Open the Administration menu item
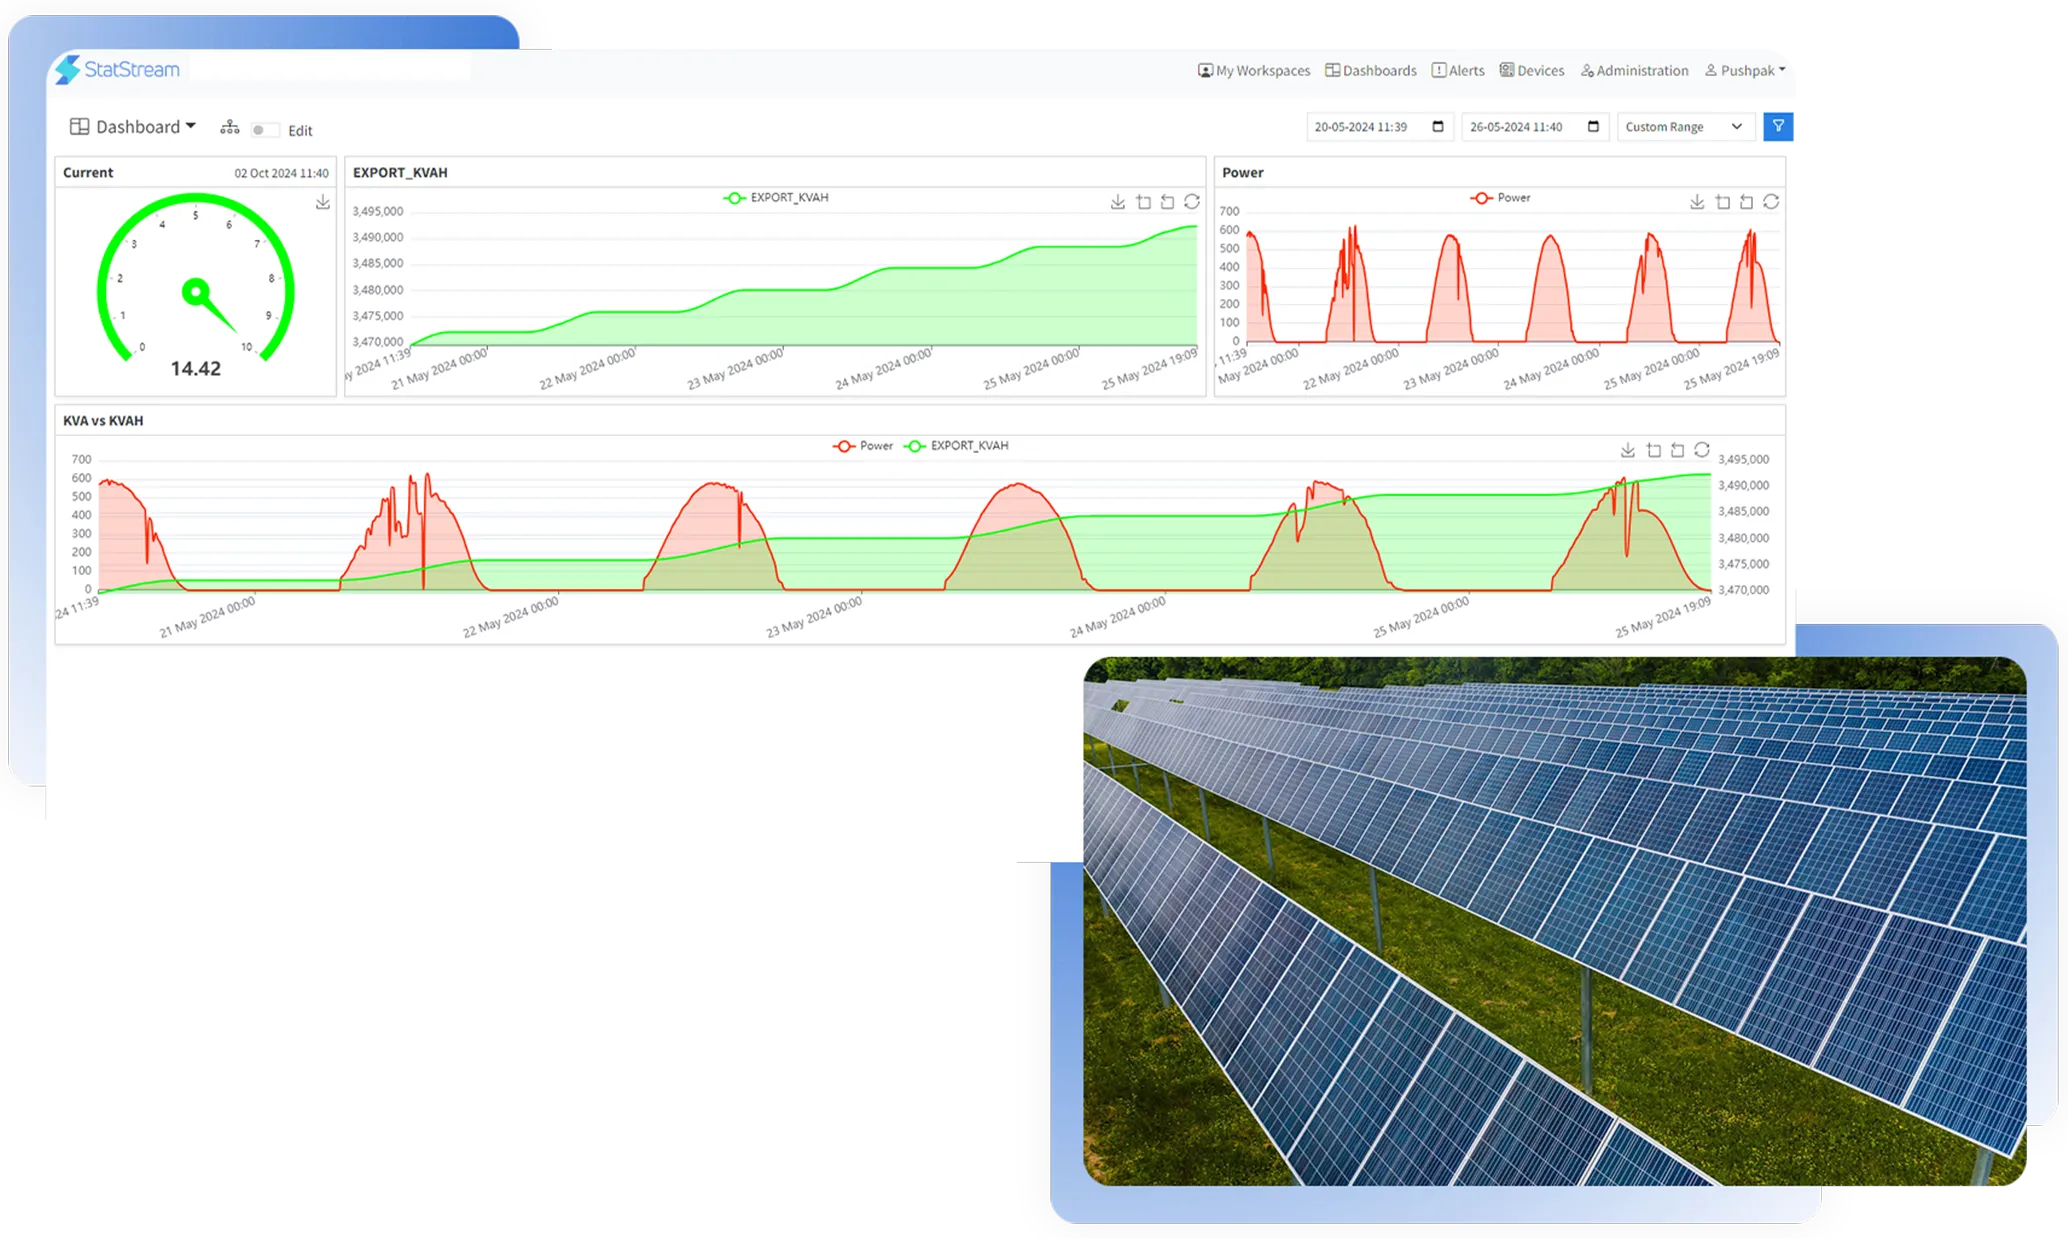 [1634, 70]
